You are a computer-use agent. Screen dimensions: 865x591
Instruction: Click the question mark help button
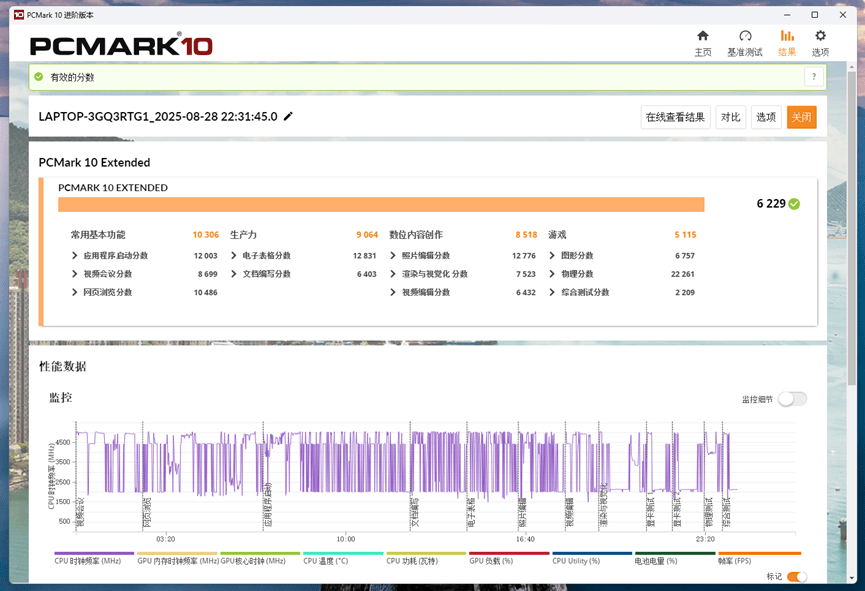tap(814, 77)
